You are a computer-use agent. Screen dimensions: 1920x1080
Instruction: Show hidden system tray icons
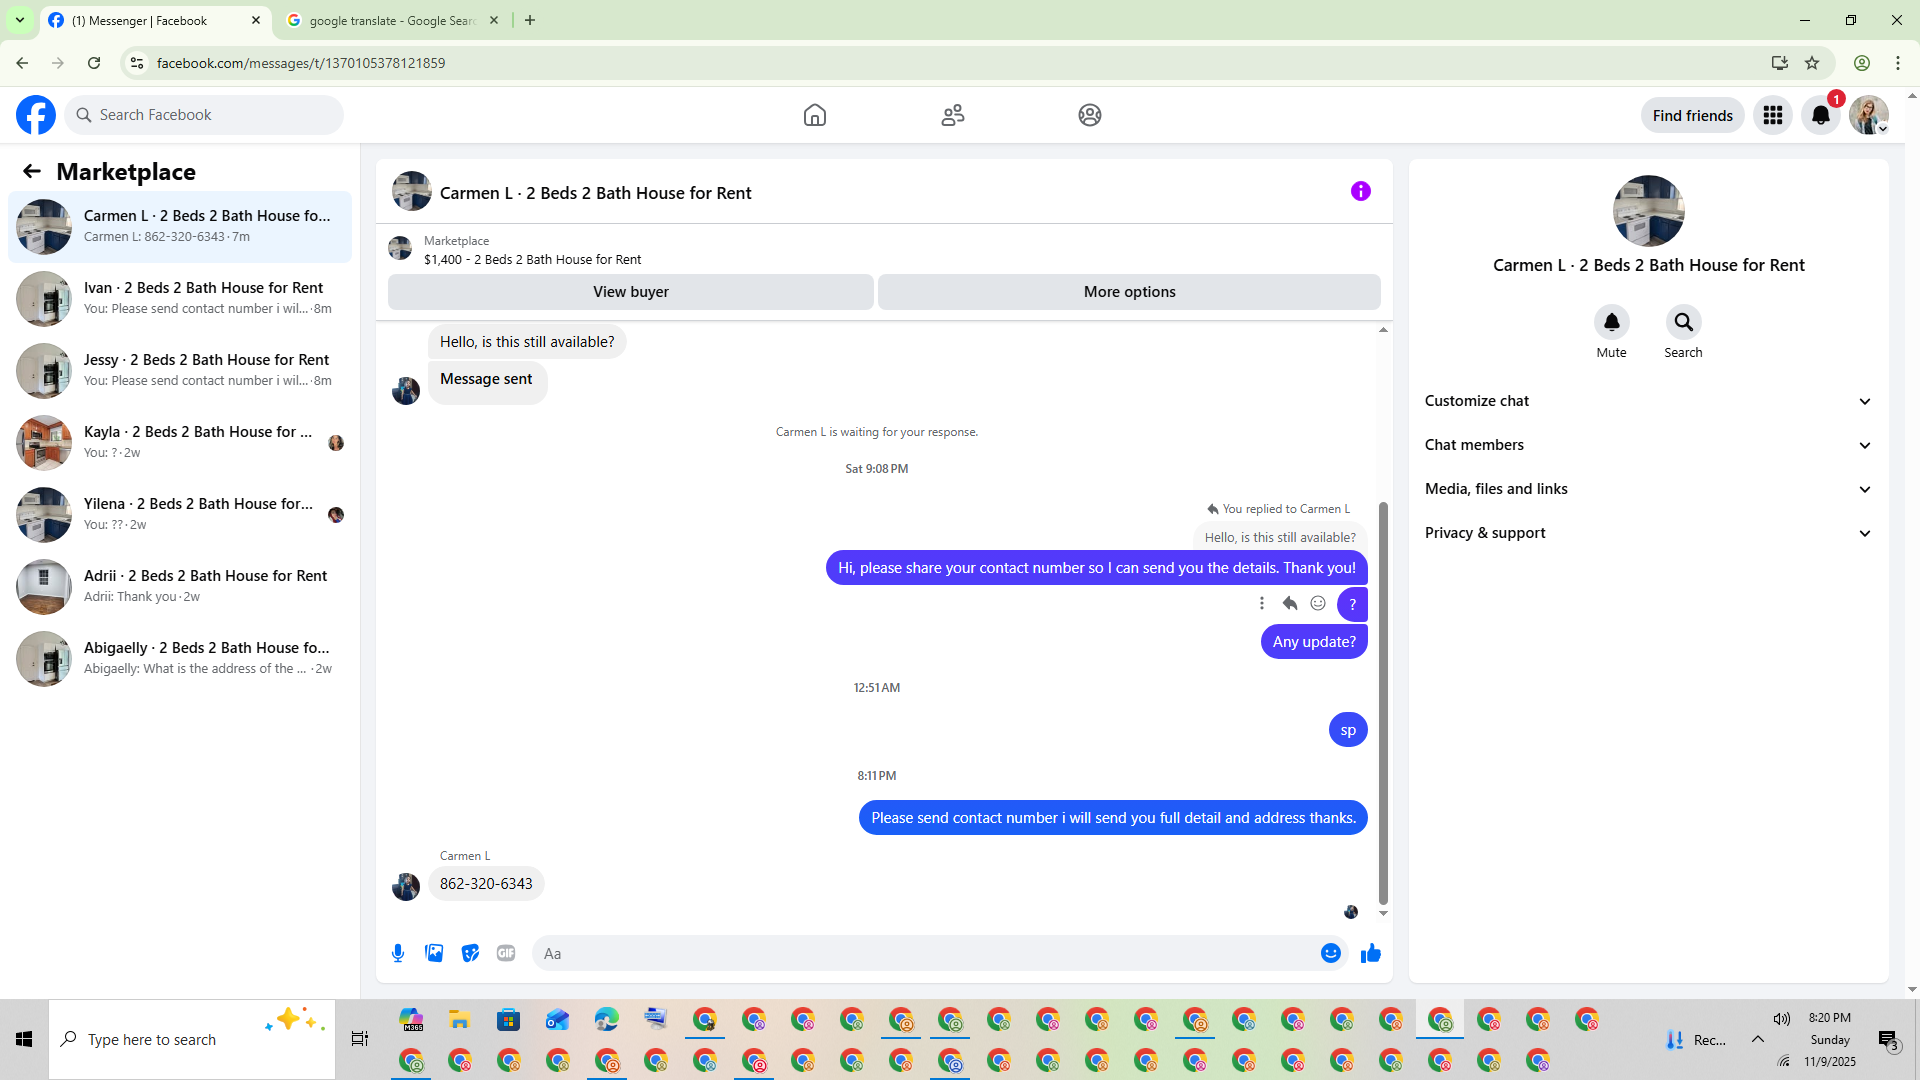[1757, 1040]
